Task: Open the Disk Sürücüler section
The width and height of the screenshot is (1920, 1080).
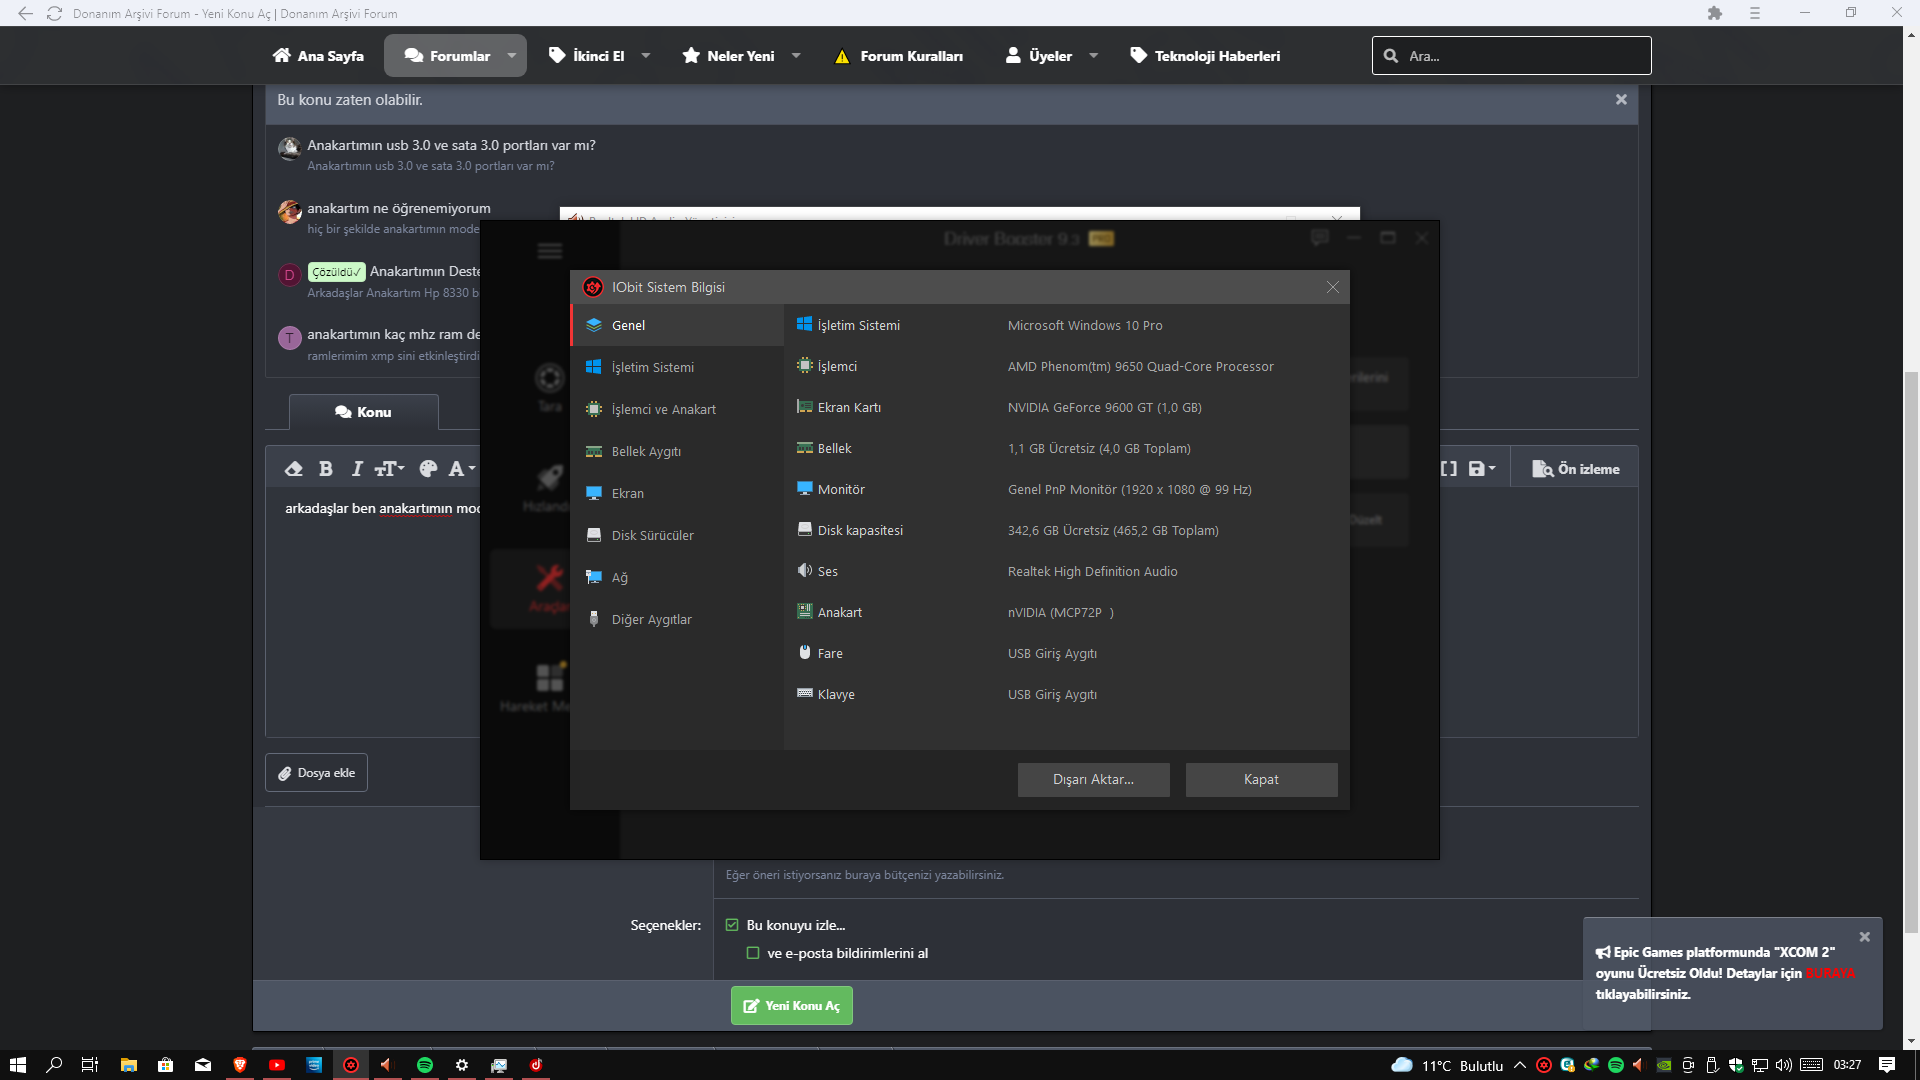Action: coord(652,536)
